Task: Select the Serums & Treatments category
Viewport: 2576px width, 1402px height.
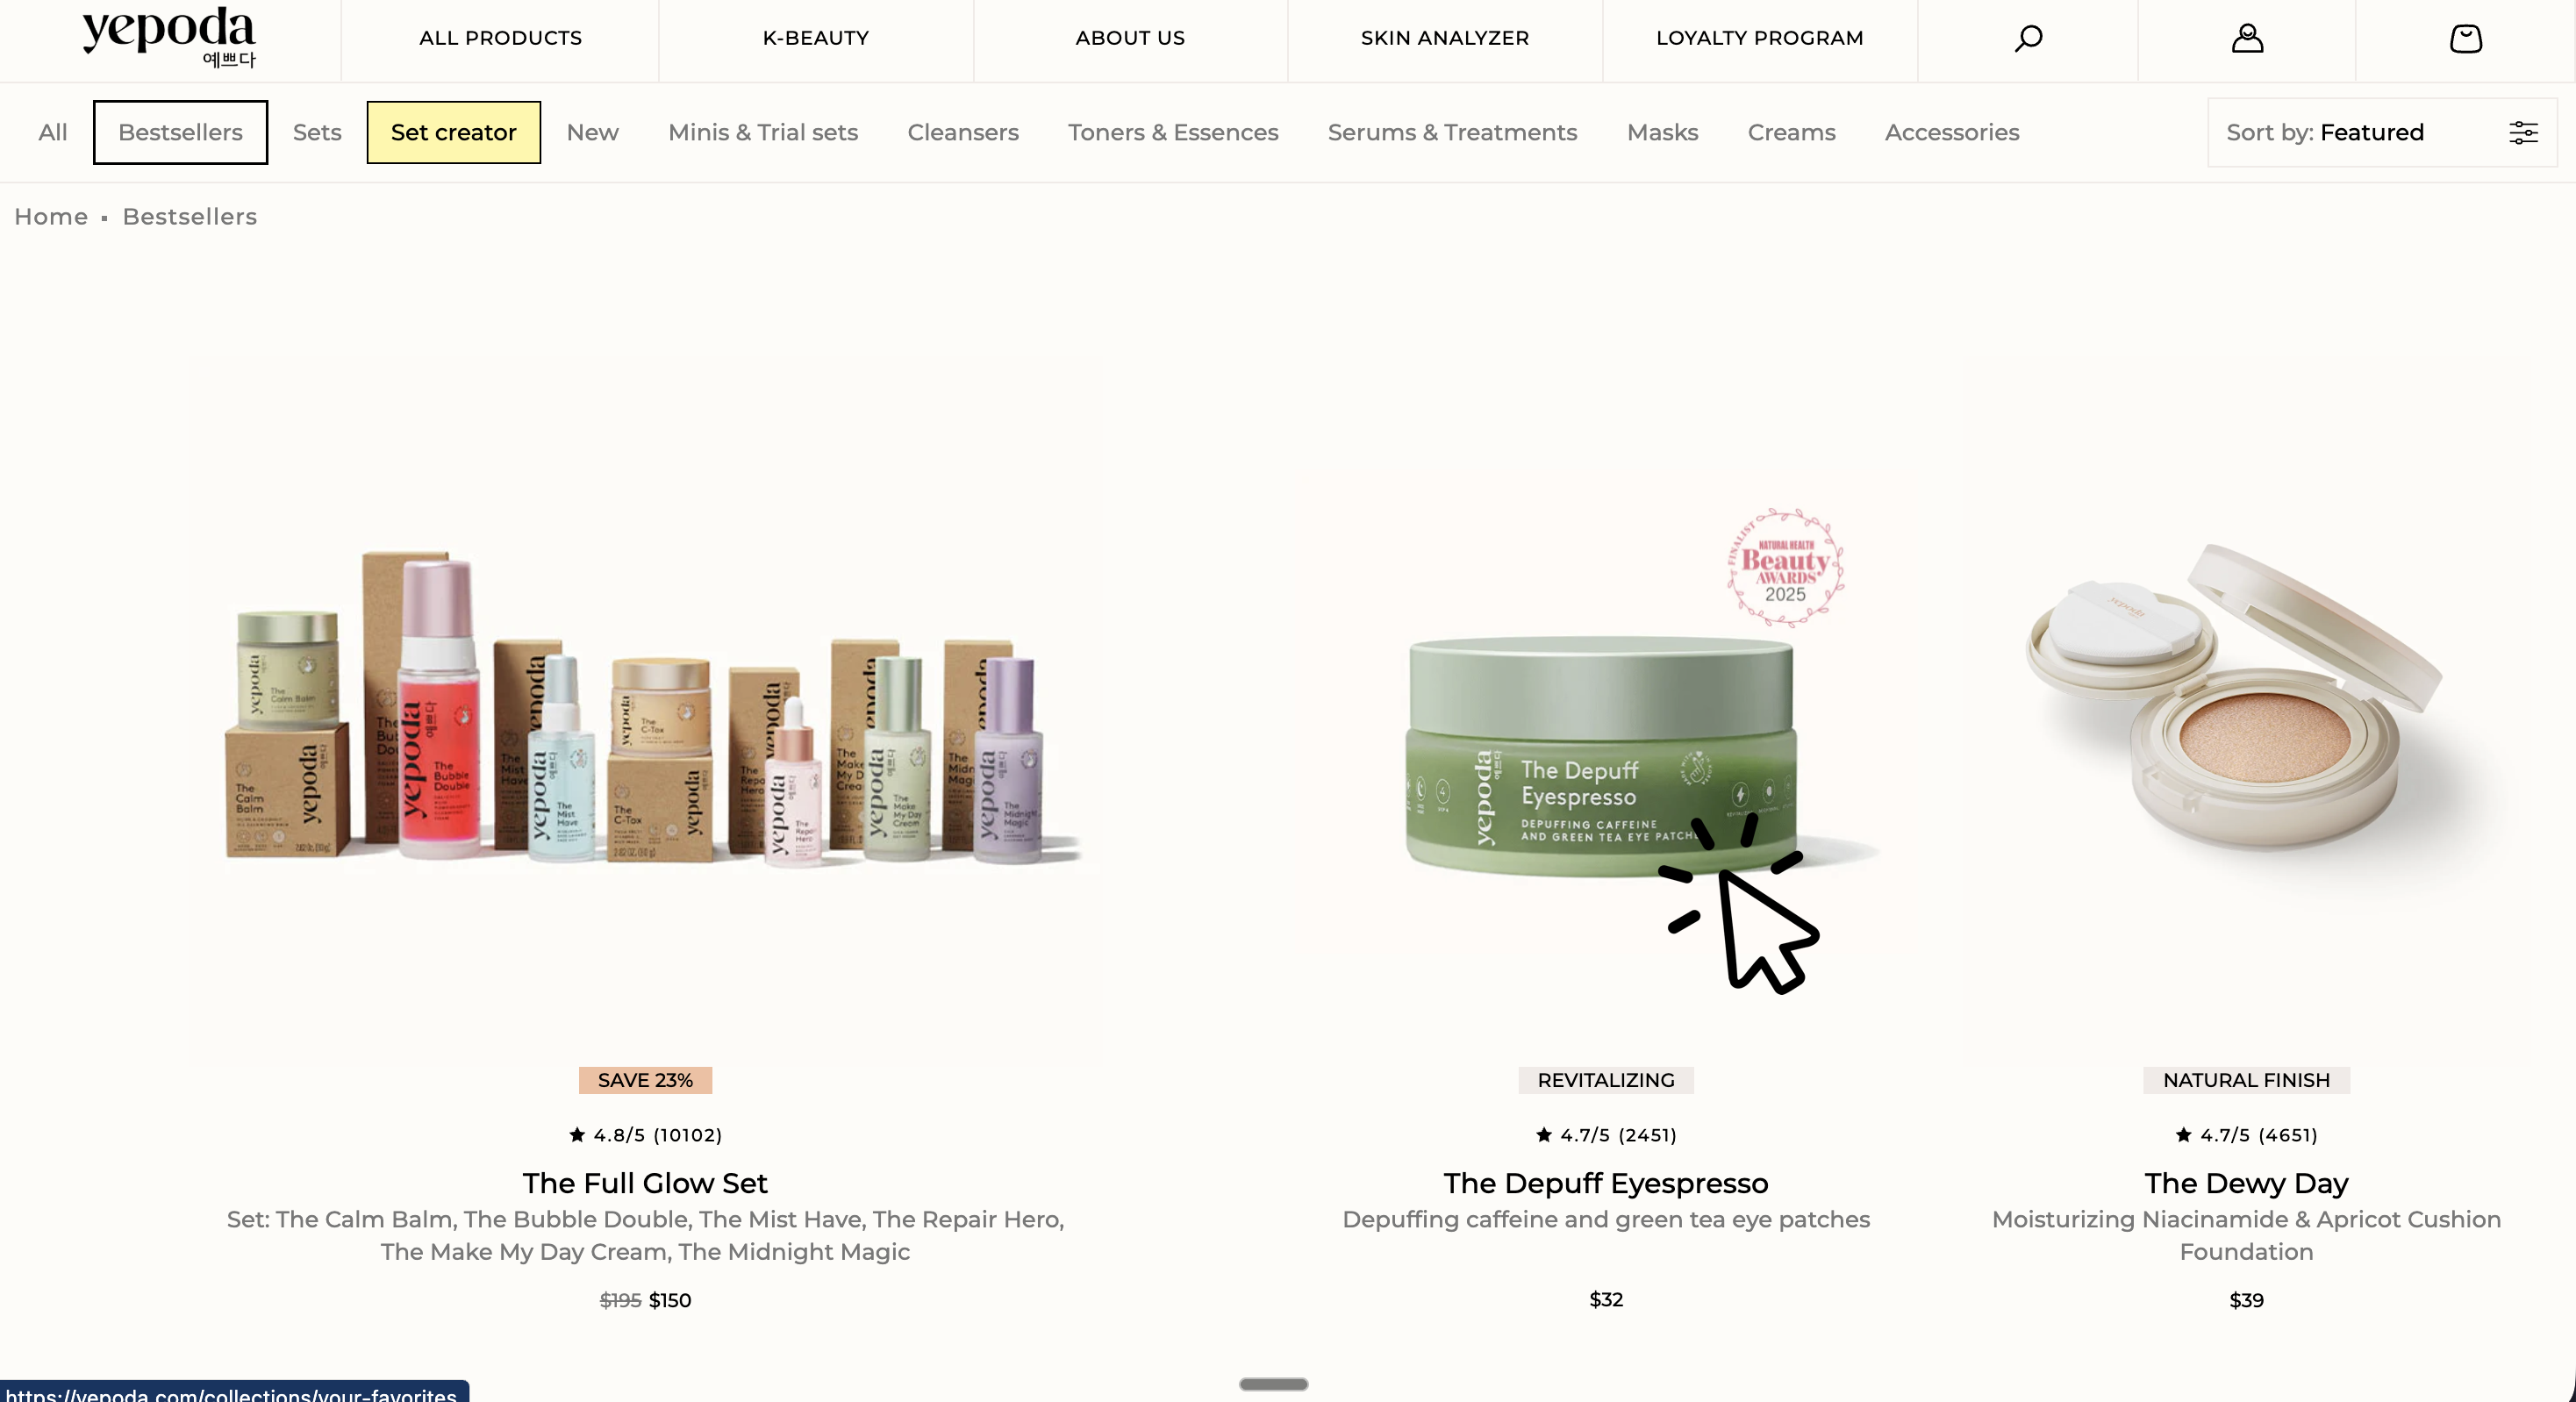Action: pos(1452,132)
